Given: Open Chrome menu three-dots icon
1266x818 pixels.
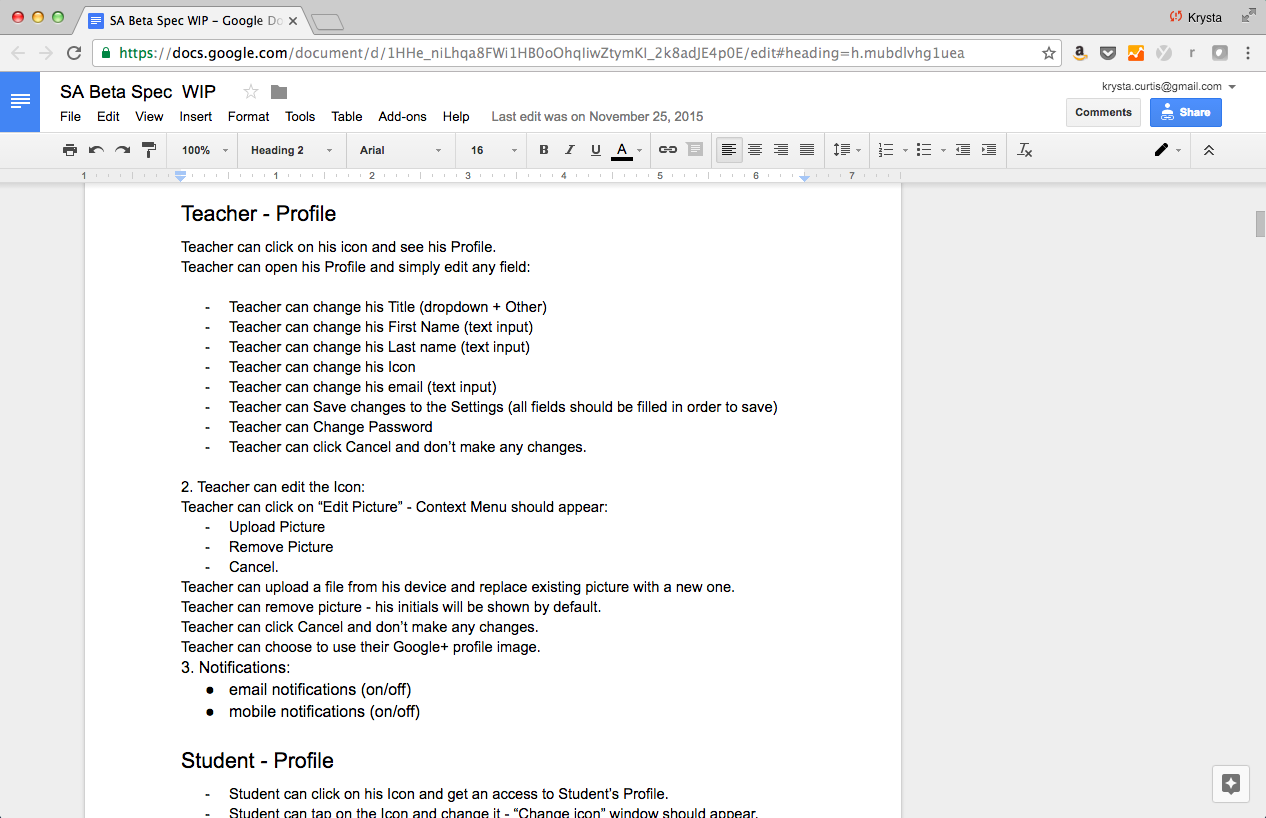Looking at the screenshot, I should tap(1248, 53).
